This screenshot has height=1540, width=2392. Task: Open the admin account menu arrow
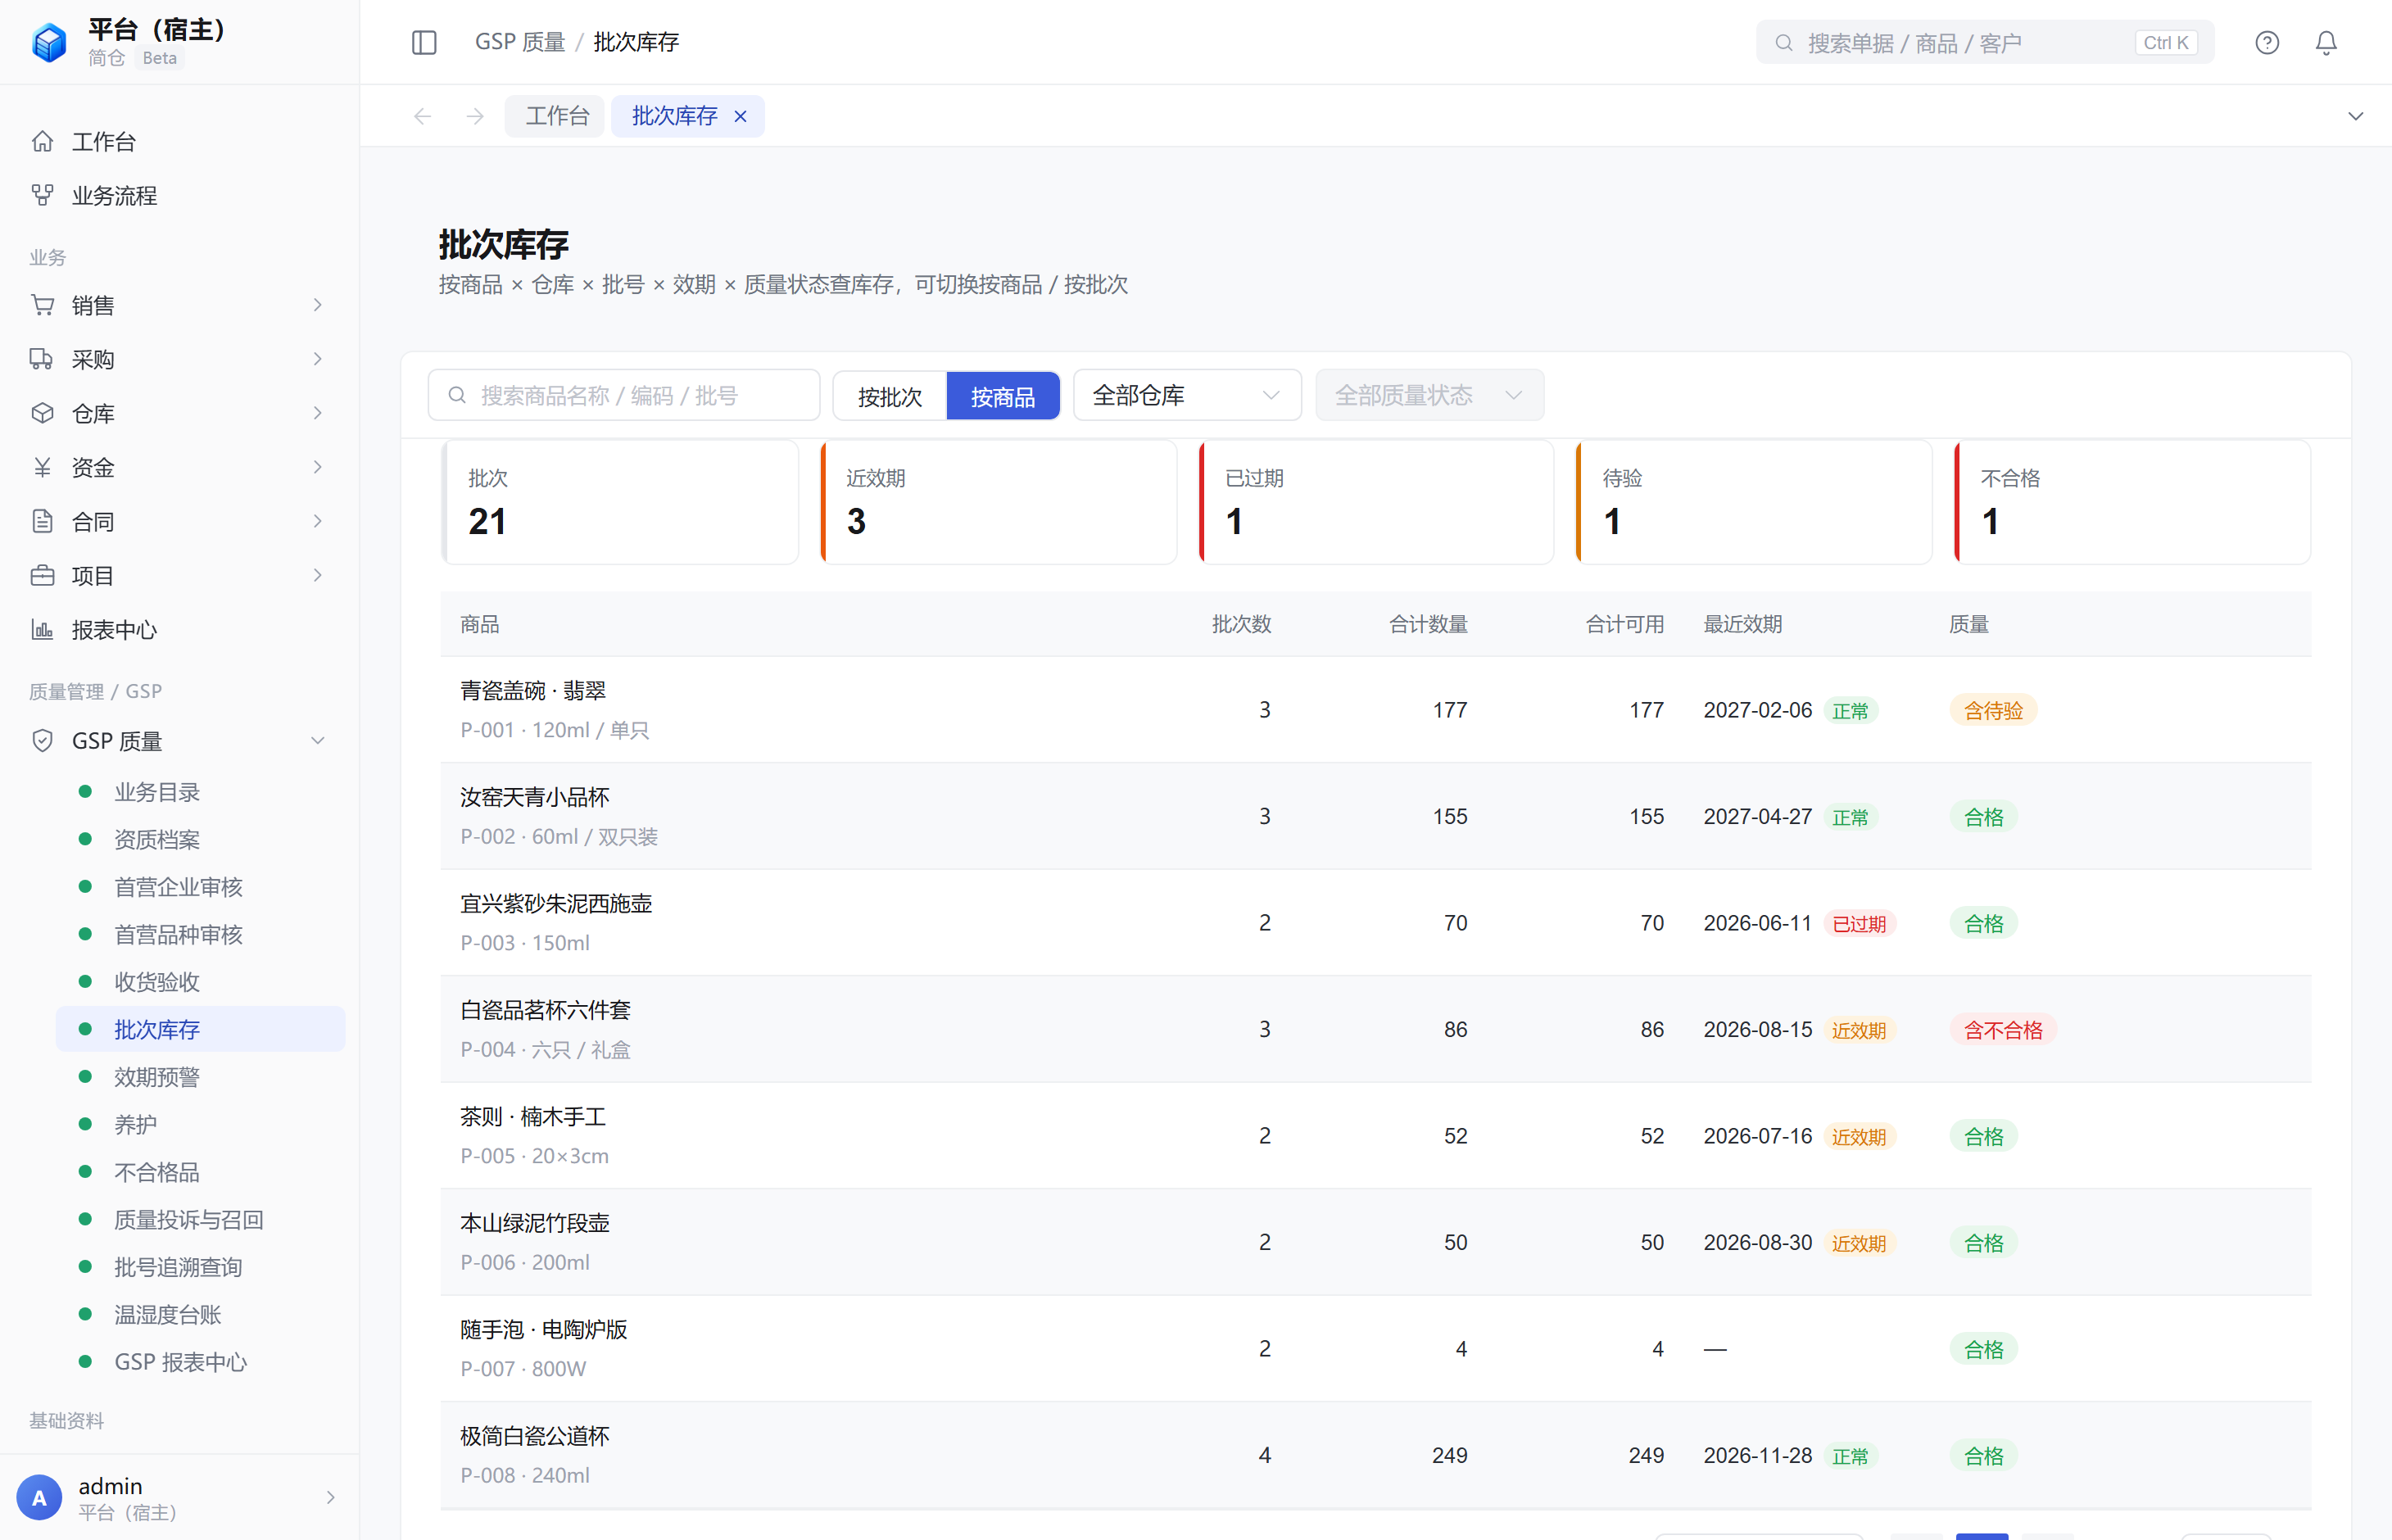click(x=330, y=1497)
